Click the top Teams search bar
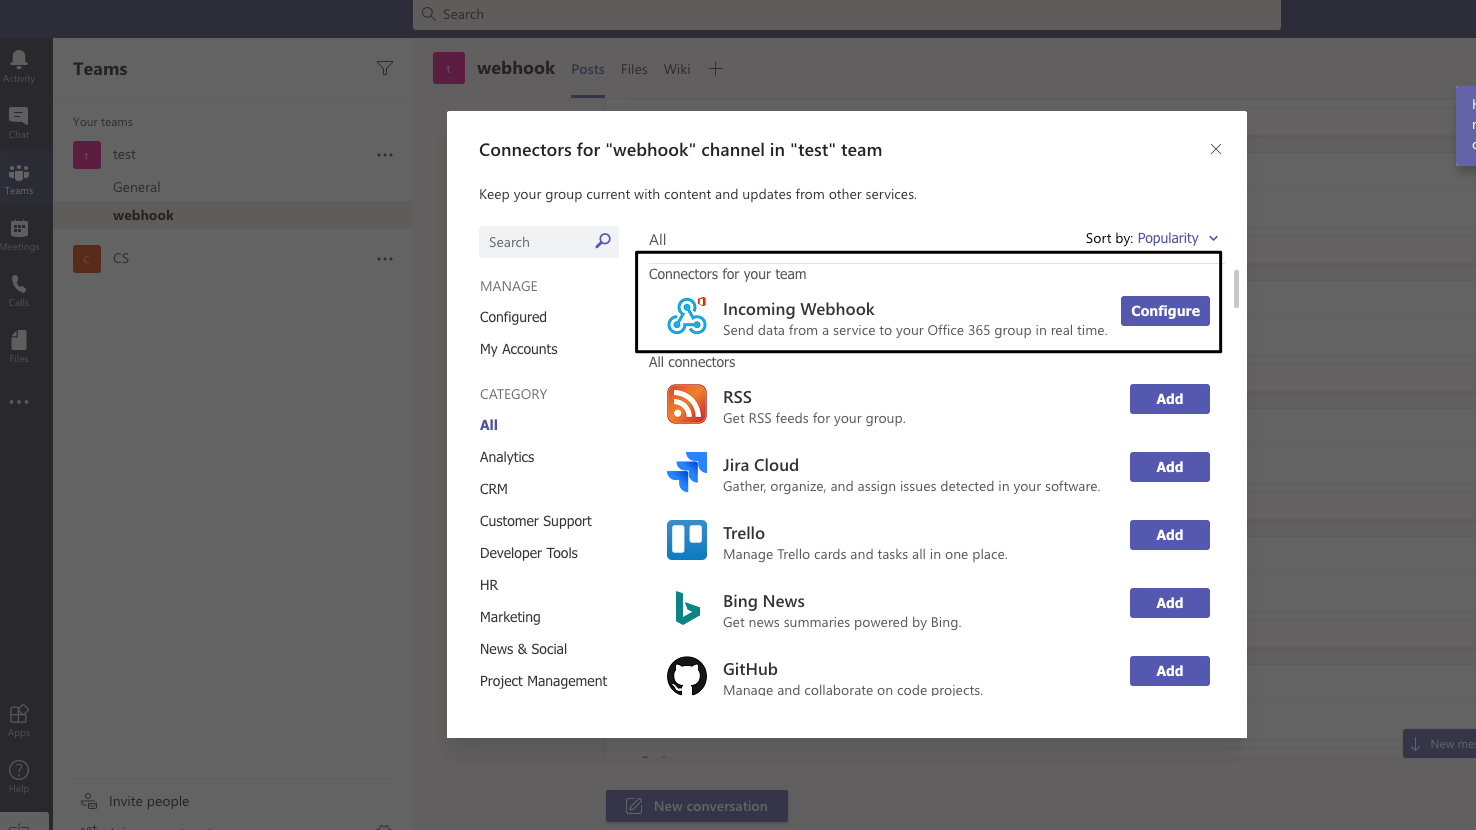 (x=847, y=14)
